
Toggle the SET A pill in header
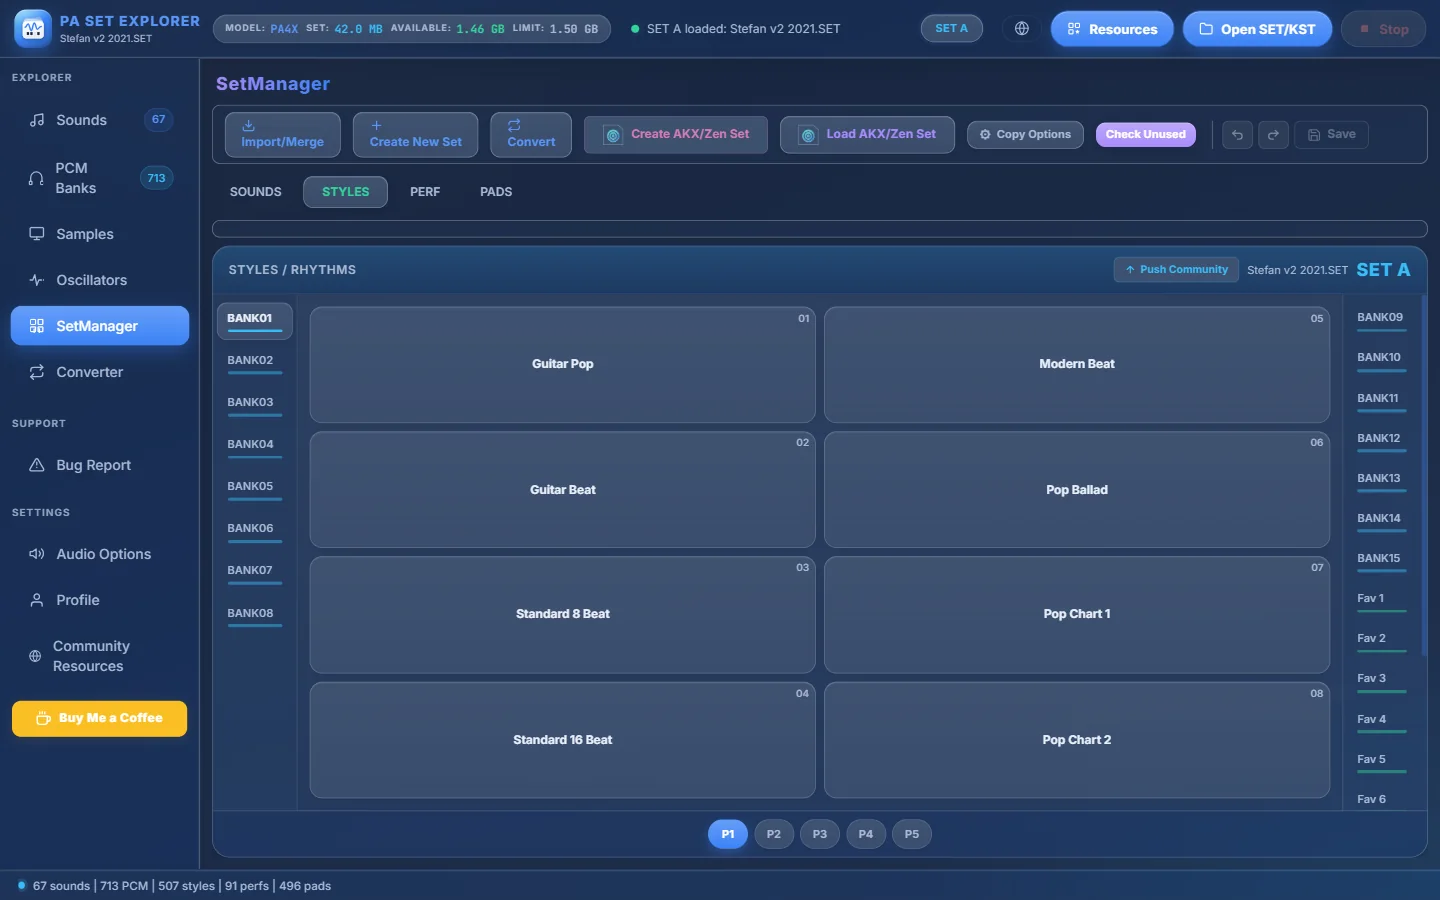tap(951, 29)
